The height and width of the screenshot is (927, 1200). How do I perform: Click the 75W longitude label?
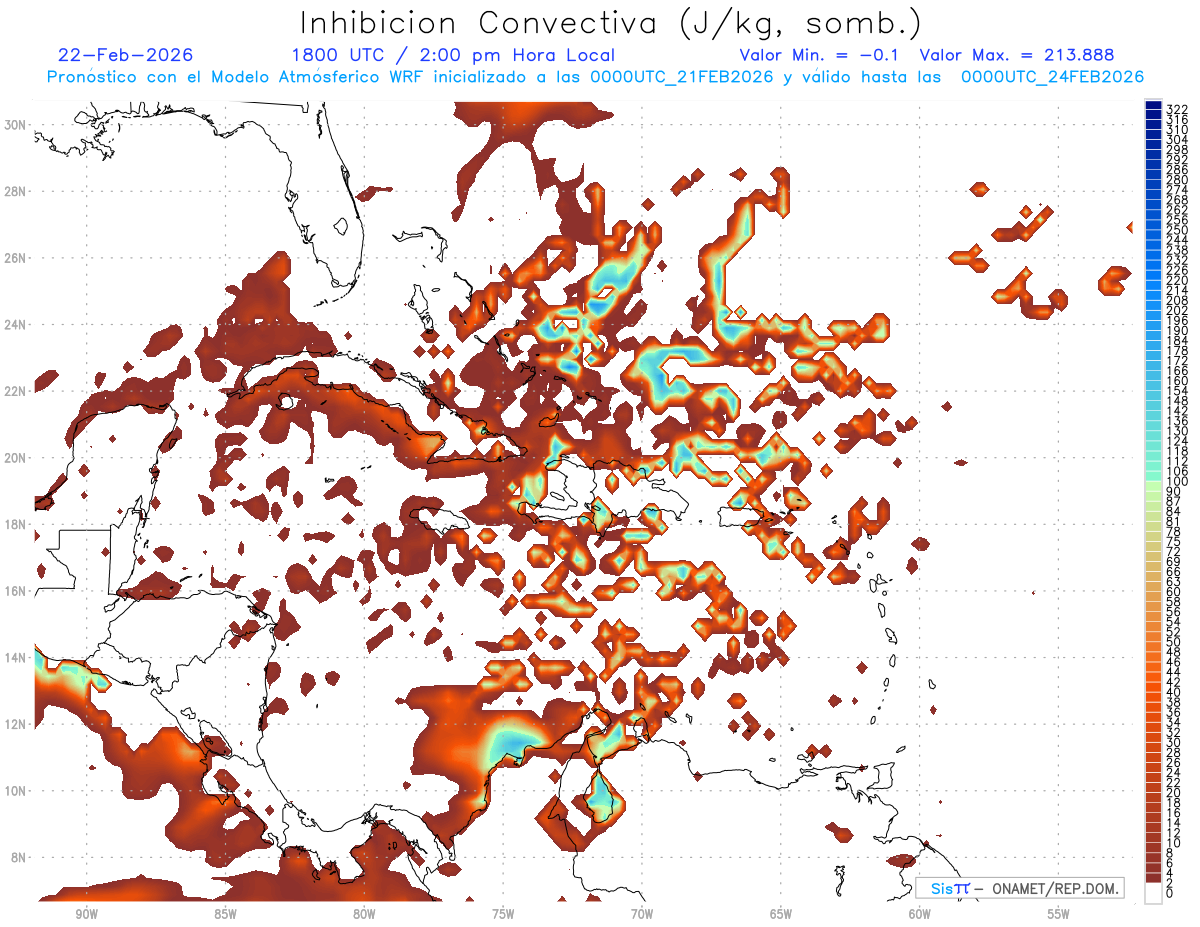tap(503, 914)
